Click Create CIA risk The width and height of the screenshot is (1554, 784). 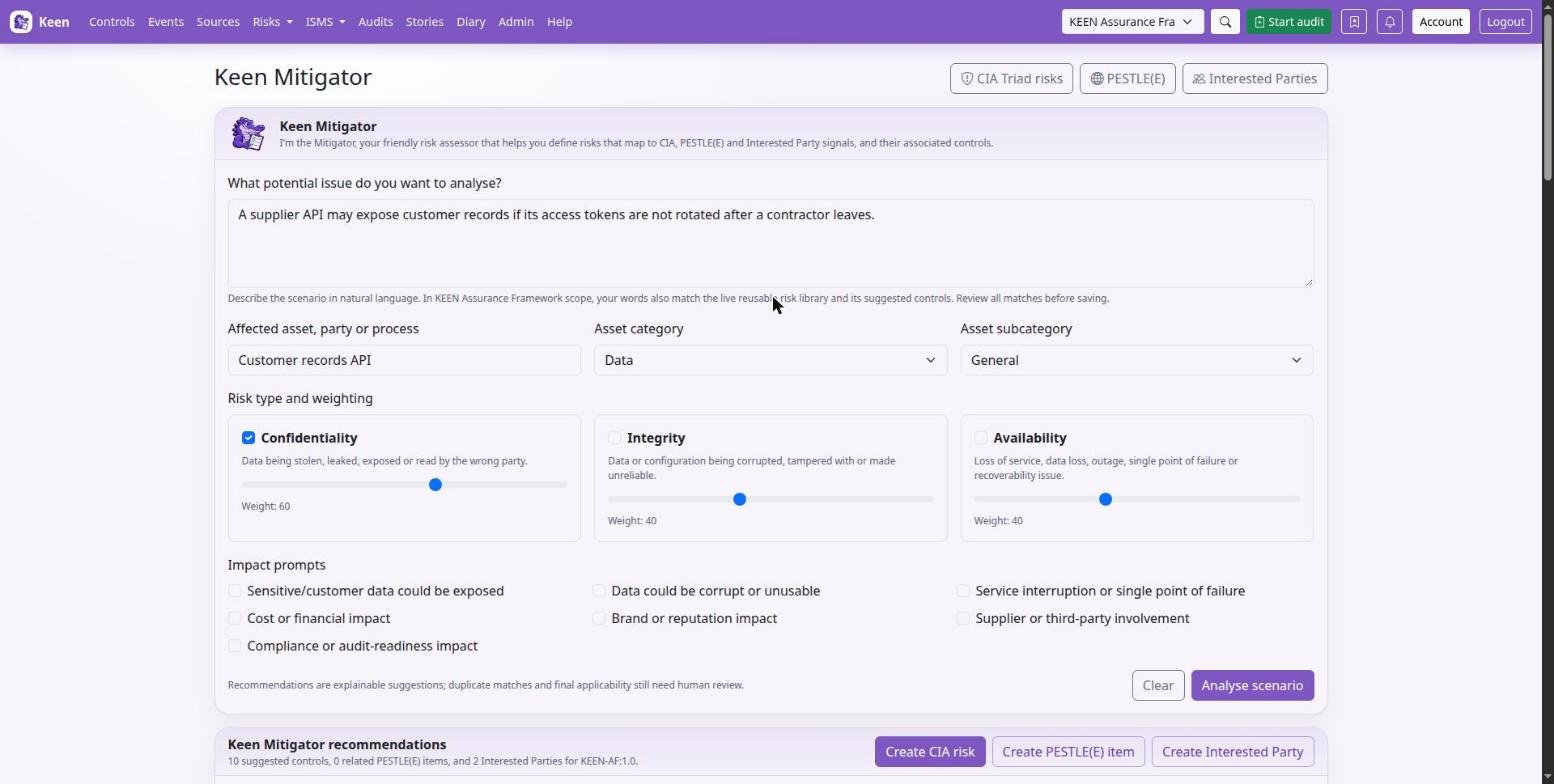930,752
